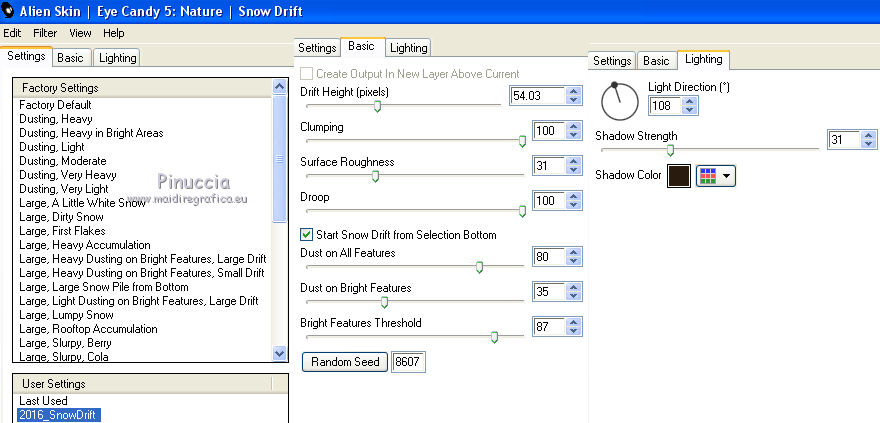Select 2016_SnowDrift user preset
880x423 pixels.
[x=59, y=415]
